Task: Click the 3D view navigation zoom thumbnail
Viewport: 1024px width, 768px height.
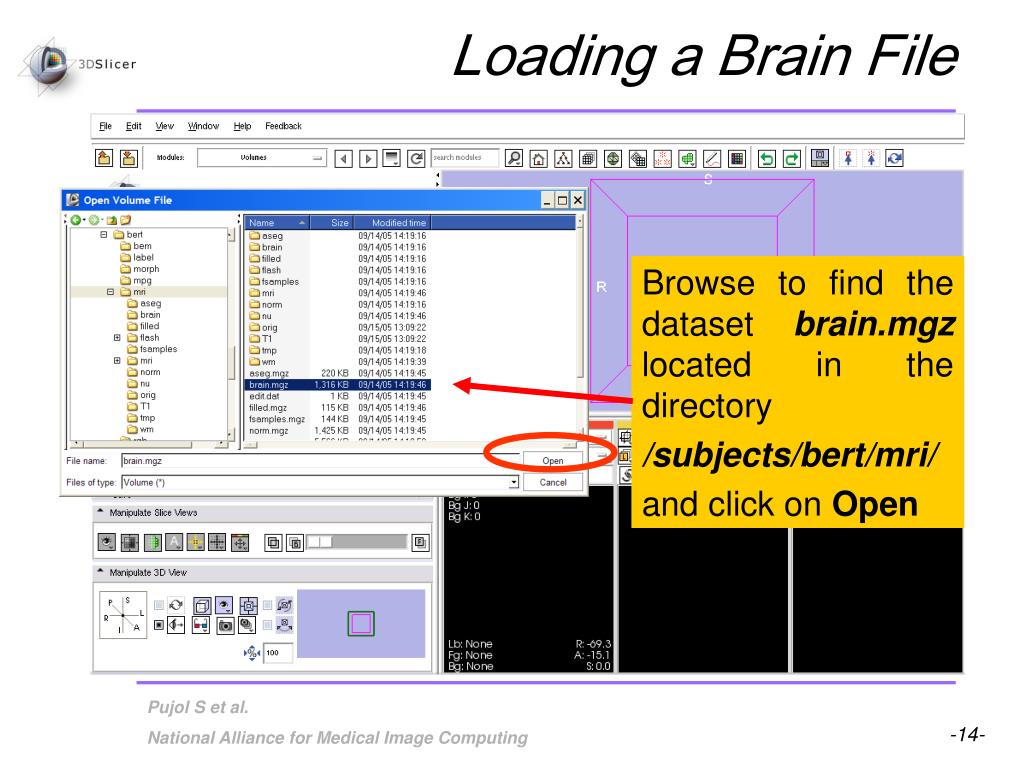Action: [x=361, y=624]
